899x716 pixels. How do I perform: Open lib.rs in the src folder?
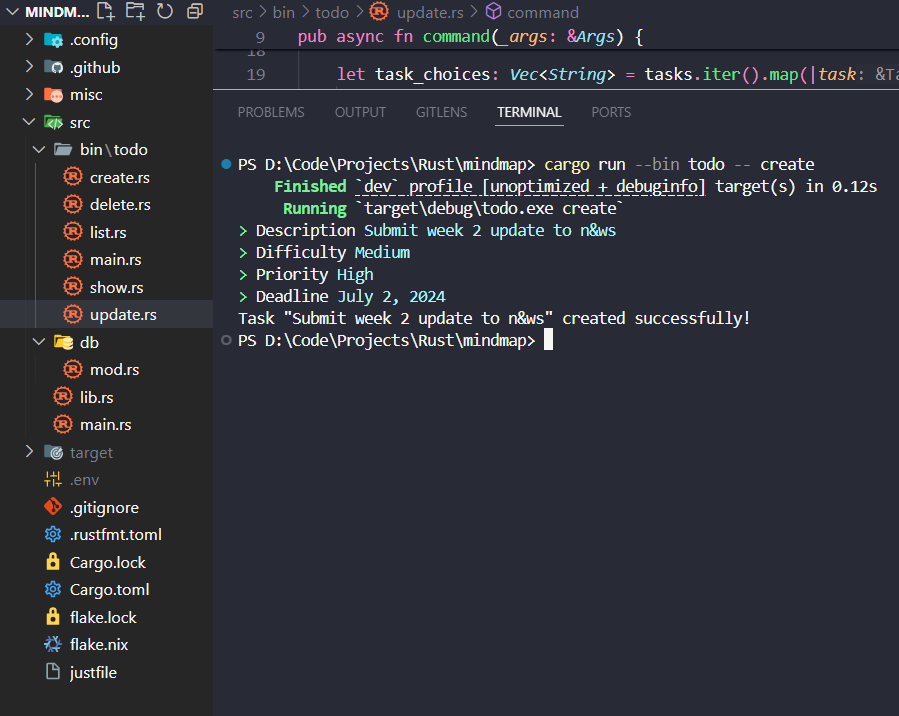click(x=96, y=397)
